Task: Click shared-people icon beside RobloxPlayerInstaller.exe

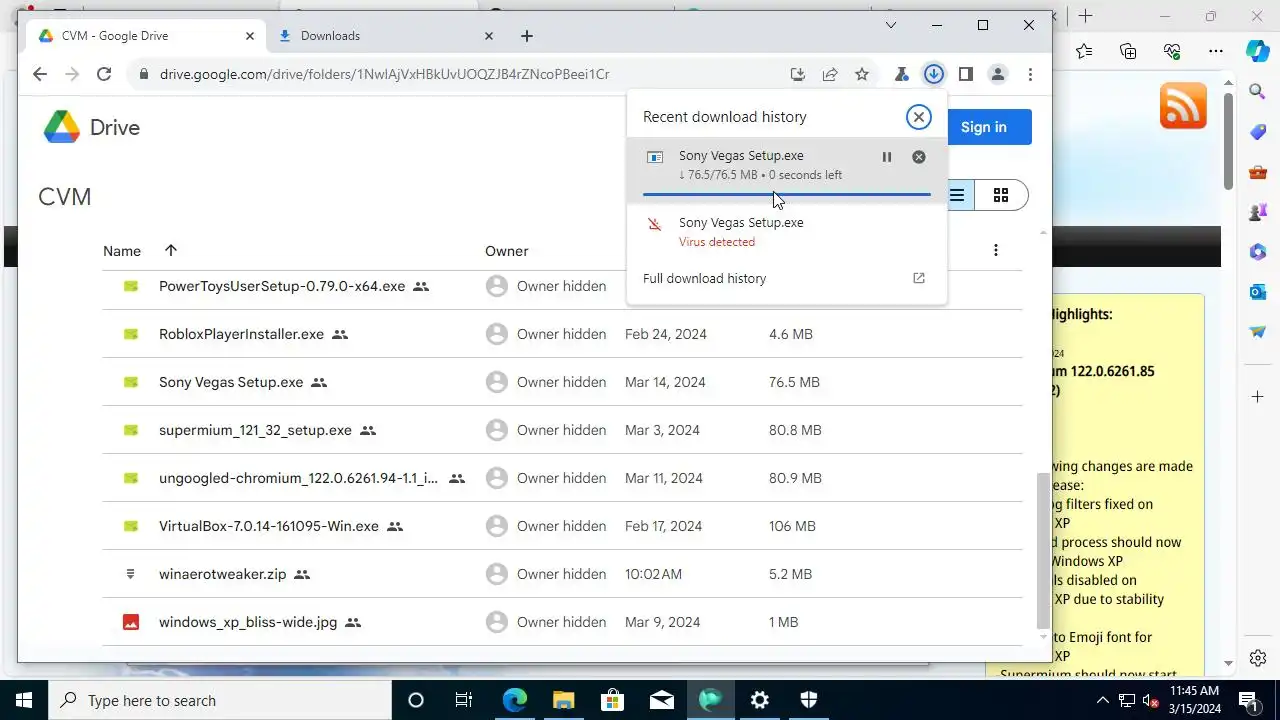Action: tap(340, 334)
